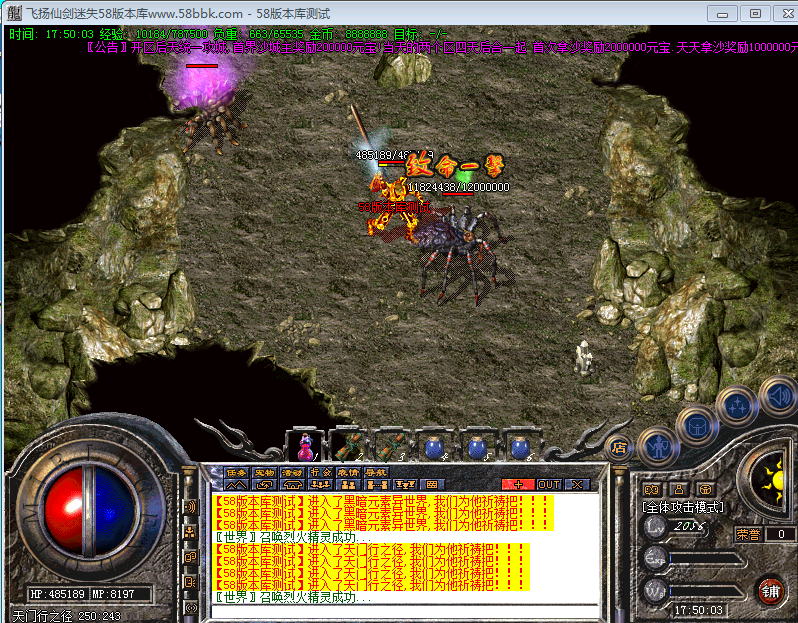Click the mountain map icon in chat toolbar
798x623 pixels.
[x=236, y=485]
